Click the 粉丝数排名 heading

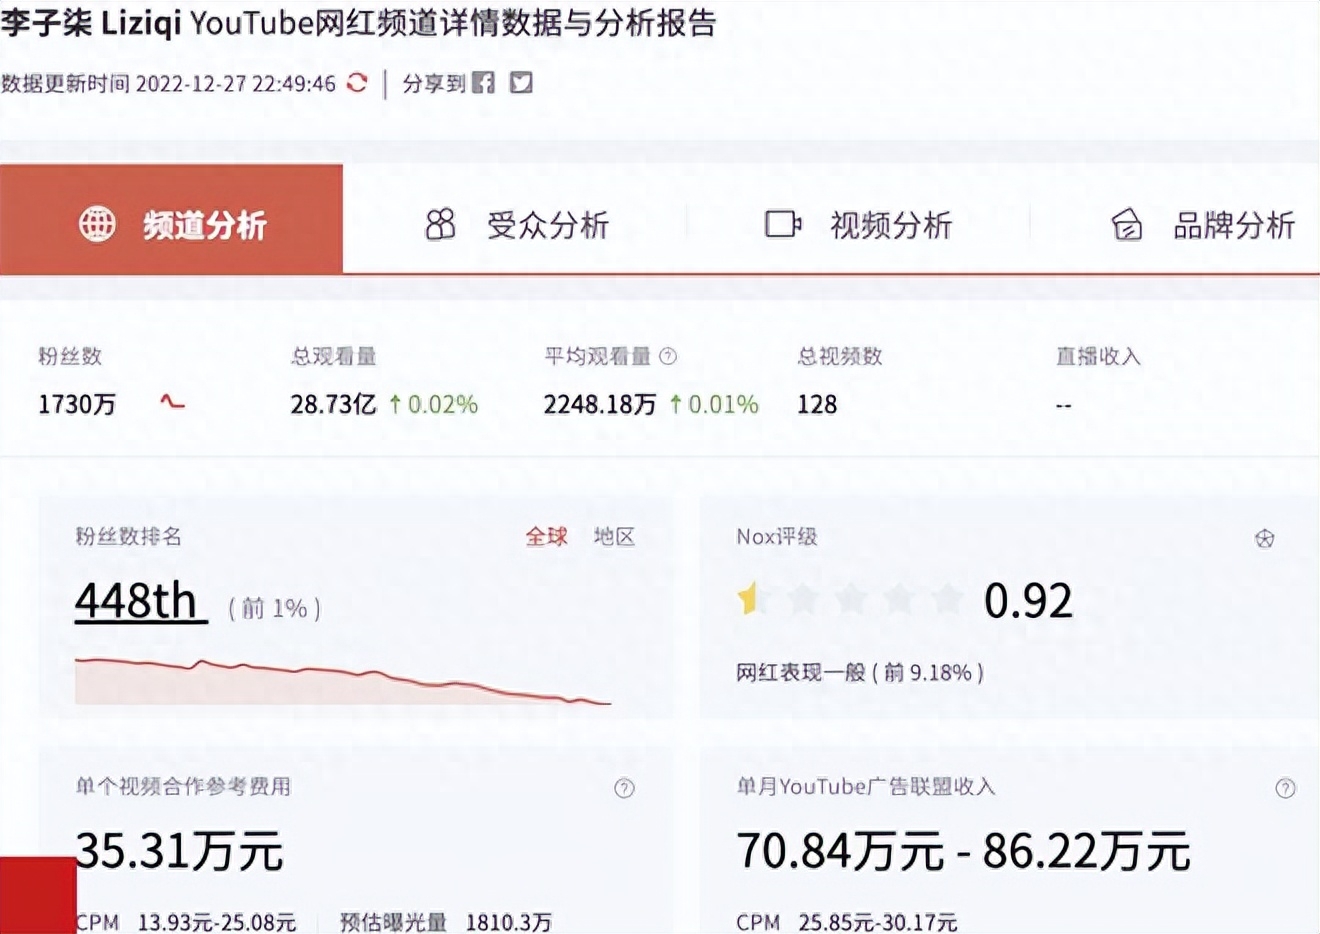(129, 537)
